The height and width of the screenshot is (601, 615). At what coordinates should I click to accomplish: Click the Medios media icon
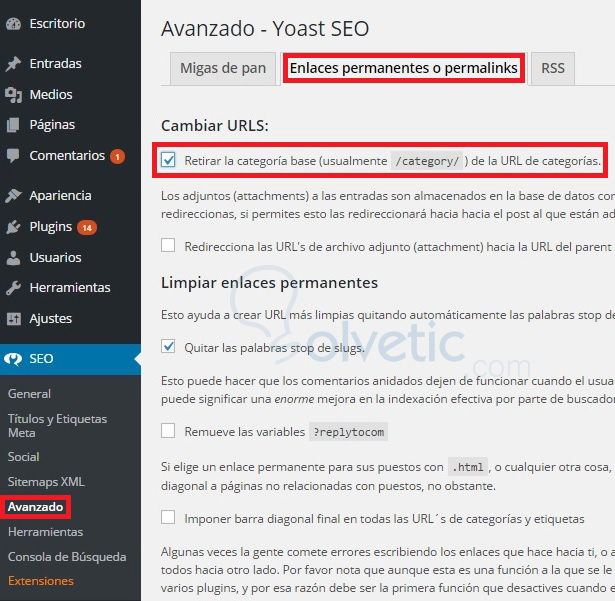pyautogui.click(x=13, y=95)
